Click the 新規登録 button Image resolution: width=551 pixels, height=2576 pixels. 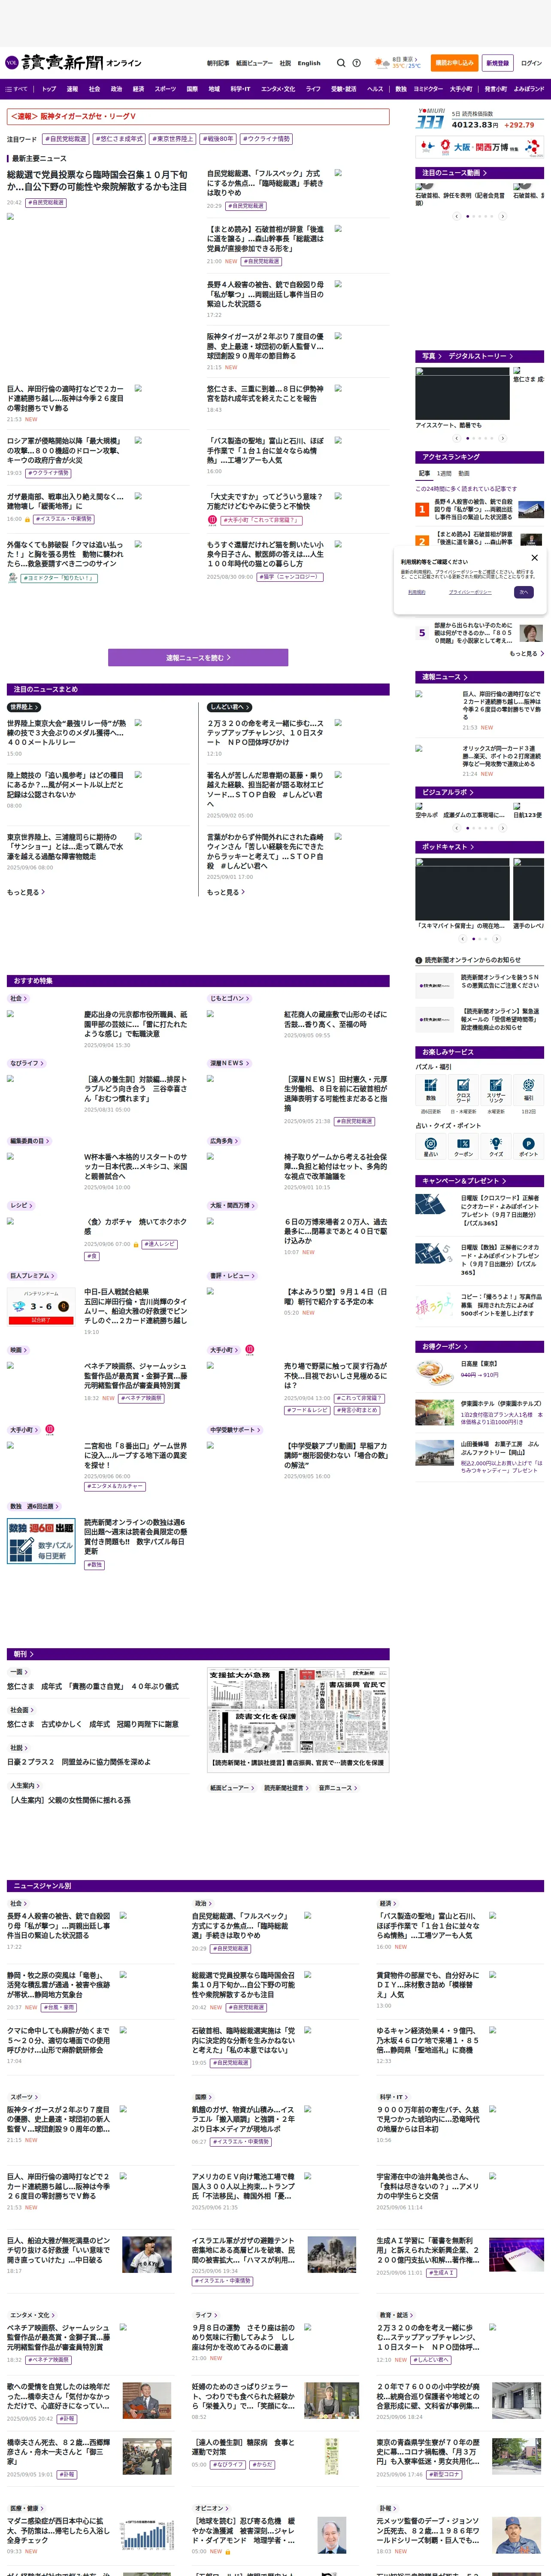(x=498, y=63)
